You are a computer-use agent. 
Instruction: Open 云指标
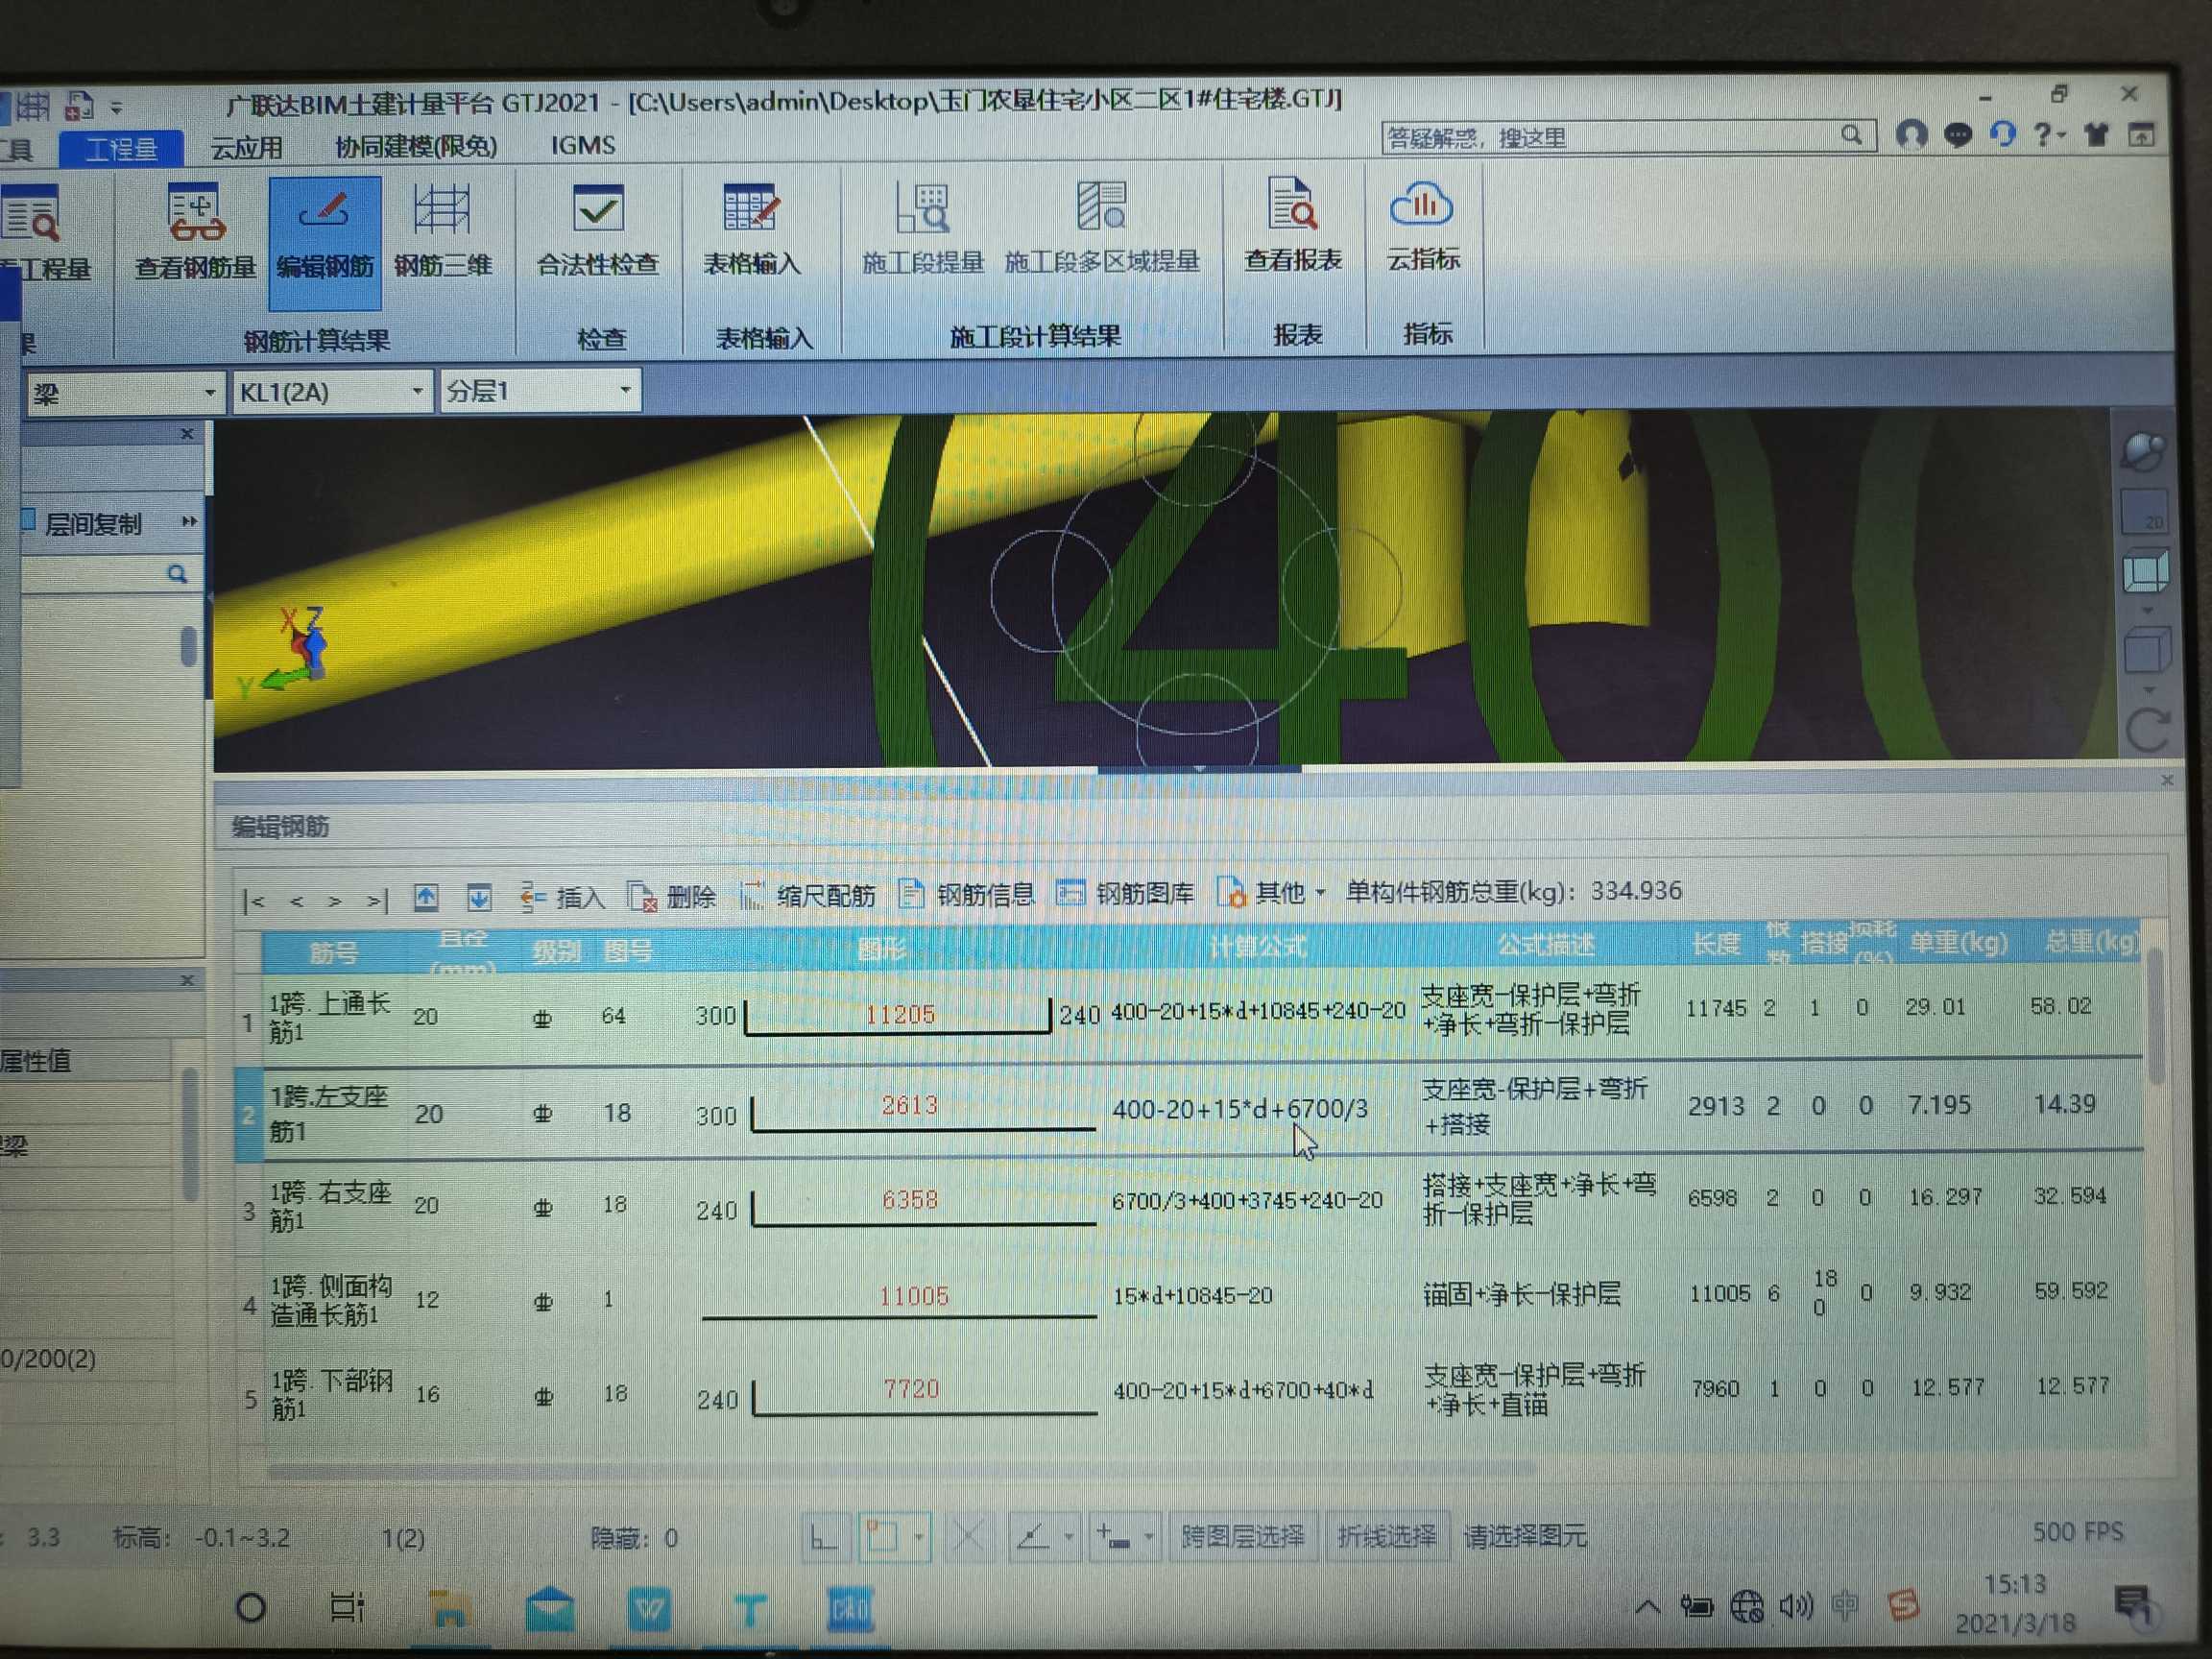pyautogui.click(x=1422, y=228)
